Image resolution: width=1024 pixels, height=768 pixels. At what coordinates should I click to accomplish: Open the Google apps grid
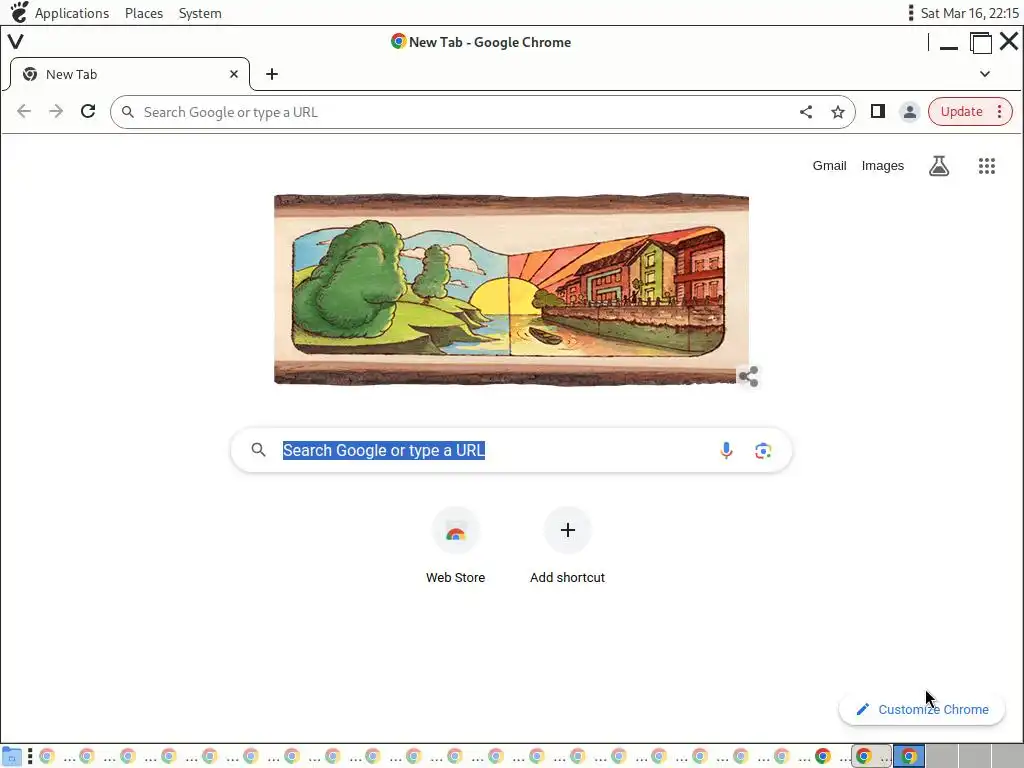click(987, 166)
